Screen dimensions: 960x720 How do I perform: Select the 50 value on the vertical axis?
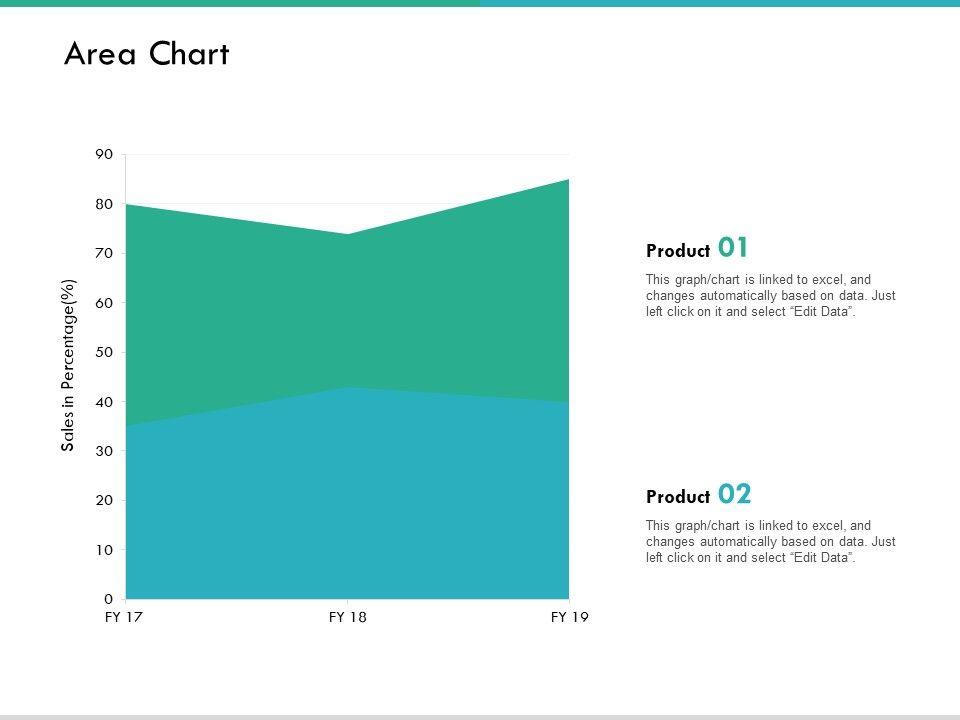104,352
